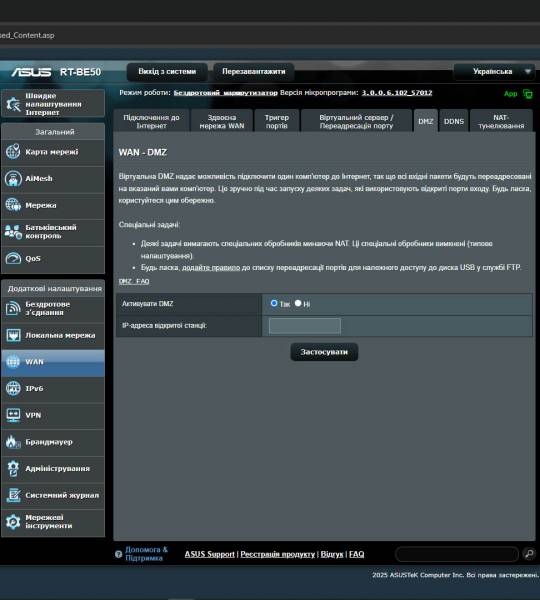Open the Карта мережі network map icon
Viewport: 540px width, 600px height.
(x=13, y=152)
